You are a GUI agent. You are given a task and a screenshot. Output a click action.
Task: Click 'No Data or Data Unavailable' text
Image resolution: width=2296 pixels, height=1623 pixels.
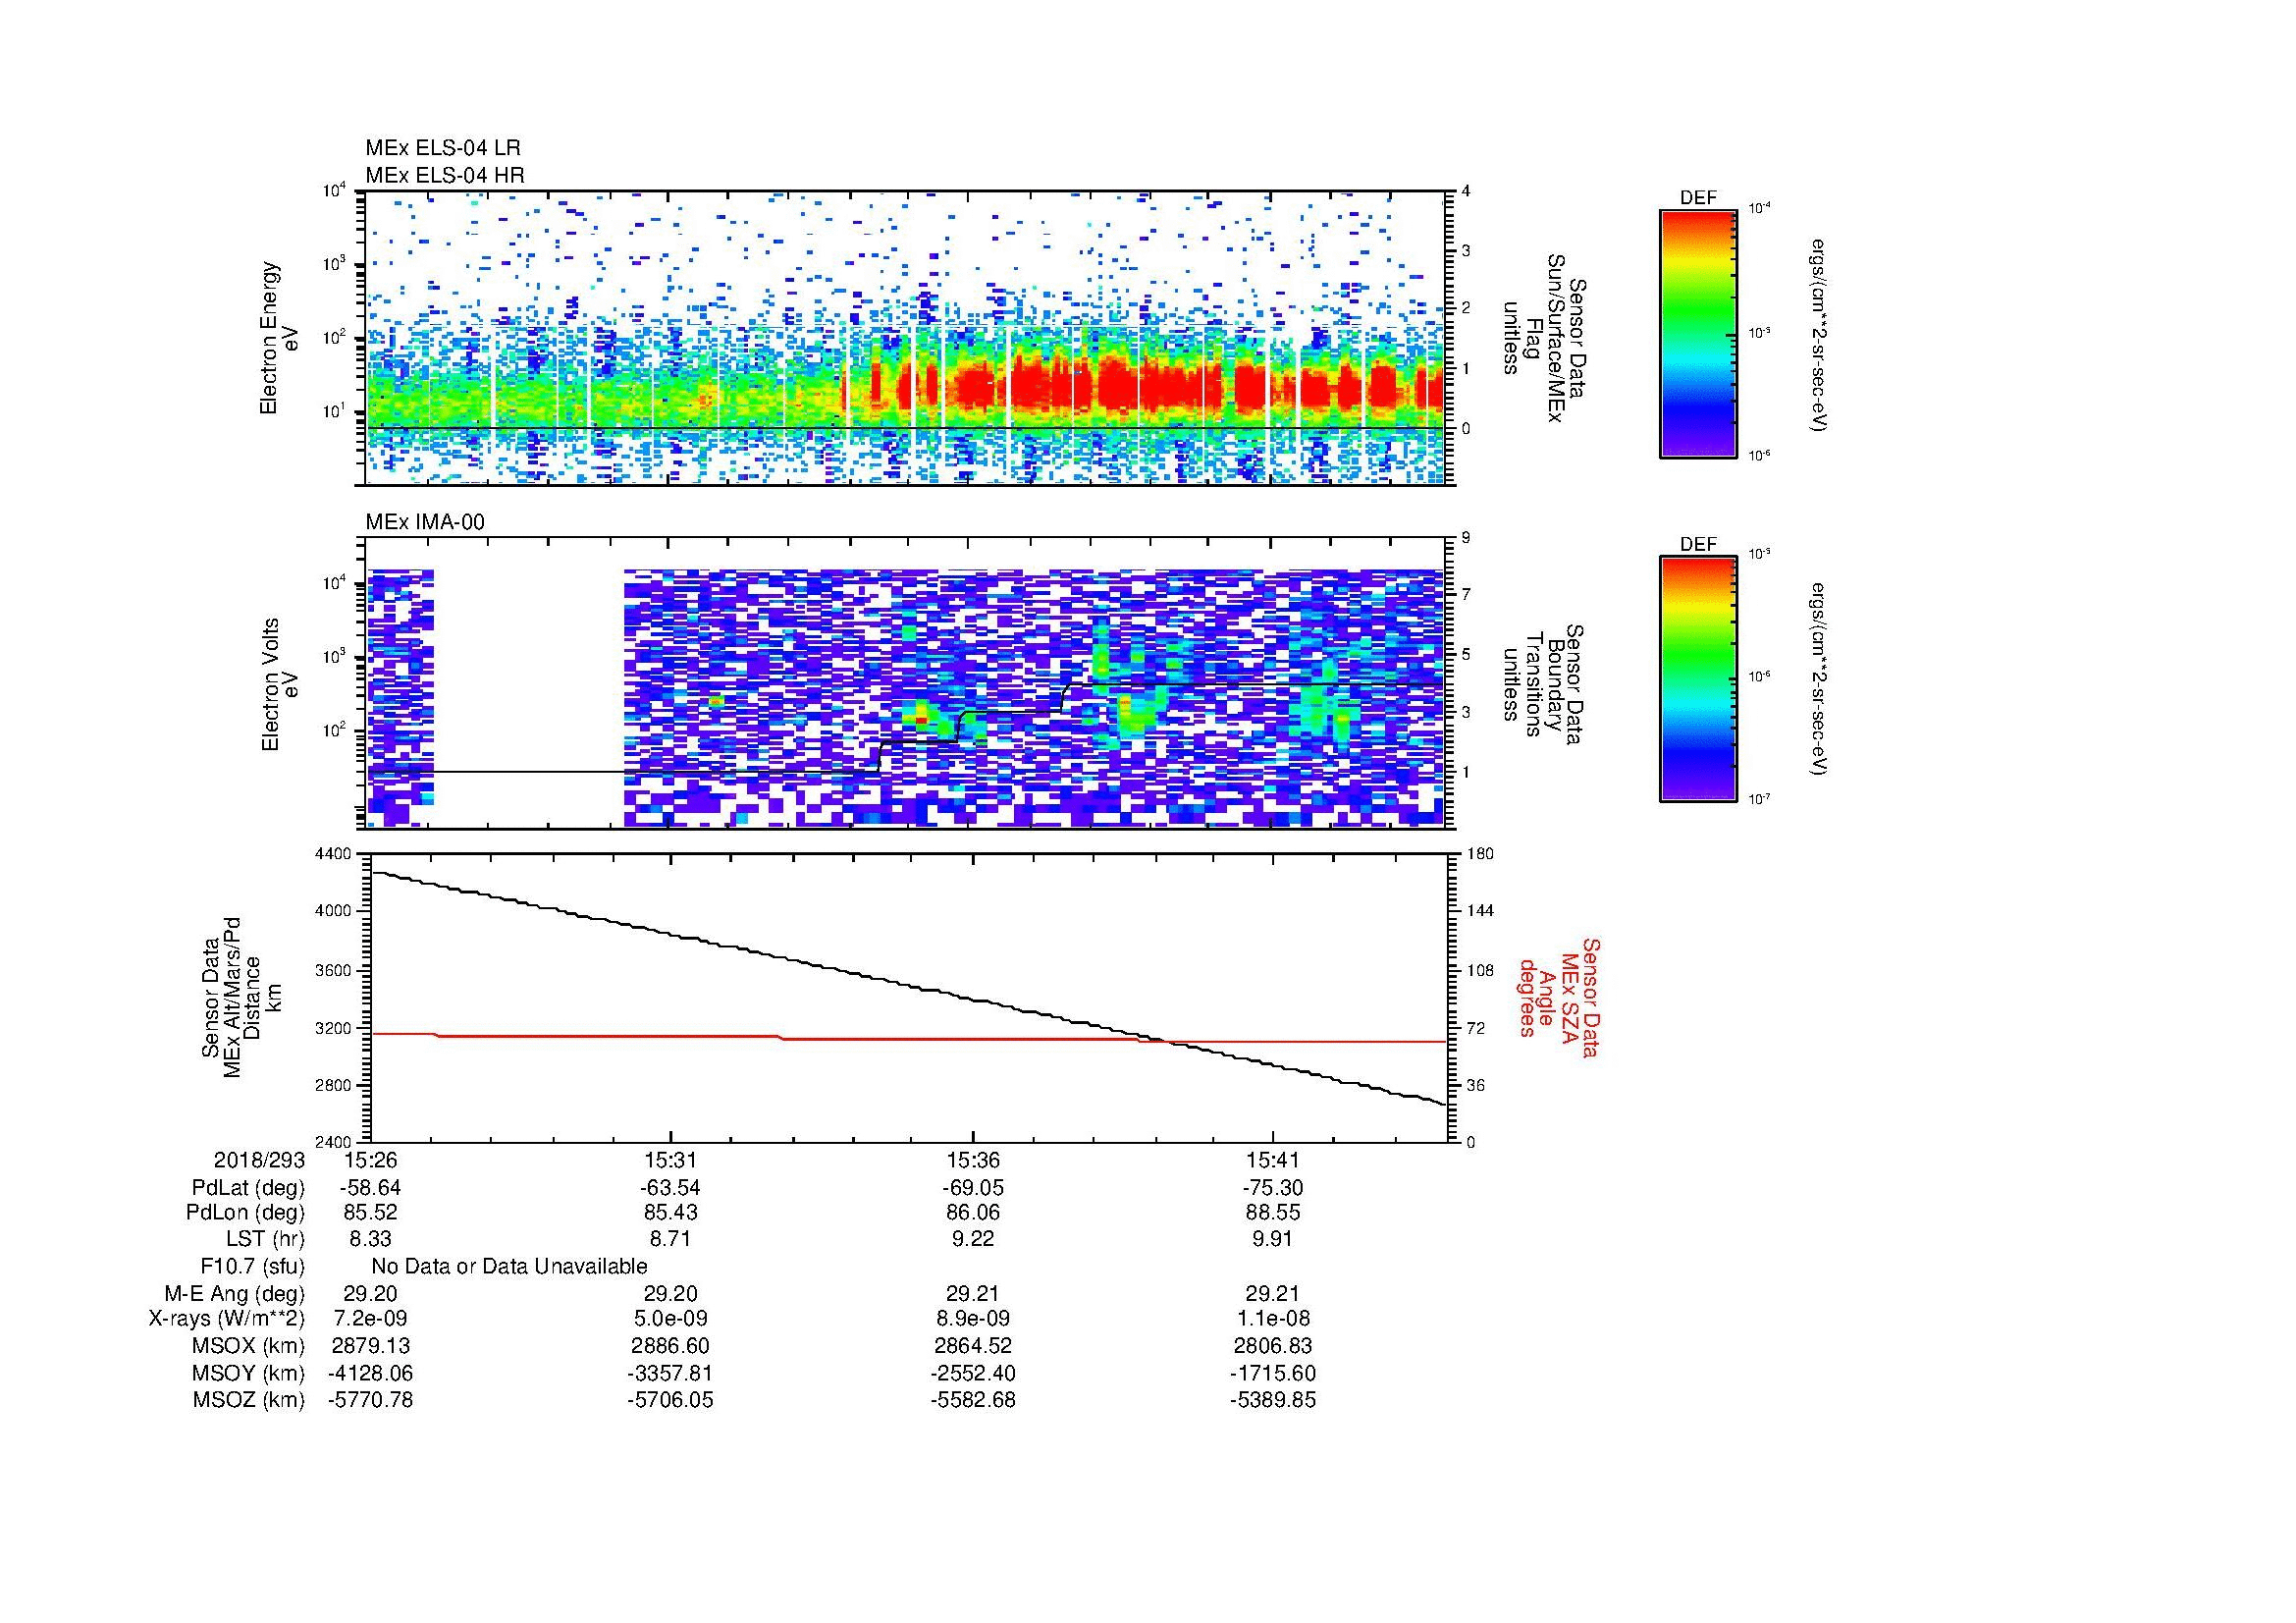tap(509, 1267)
